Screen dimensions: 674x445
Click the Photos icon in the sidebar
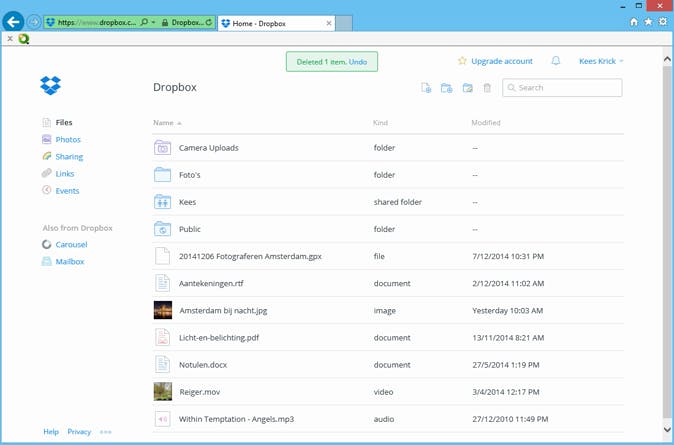coord(46,139)
